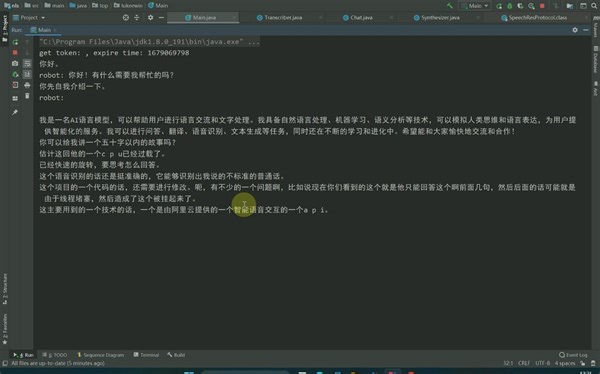Screen dimensions: 600x374
Task: Toggle the Structure tool window stripe
Action: coord(5,289)
